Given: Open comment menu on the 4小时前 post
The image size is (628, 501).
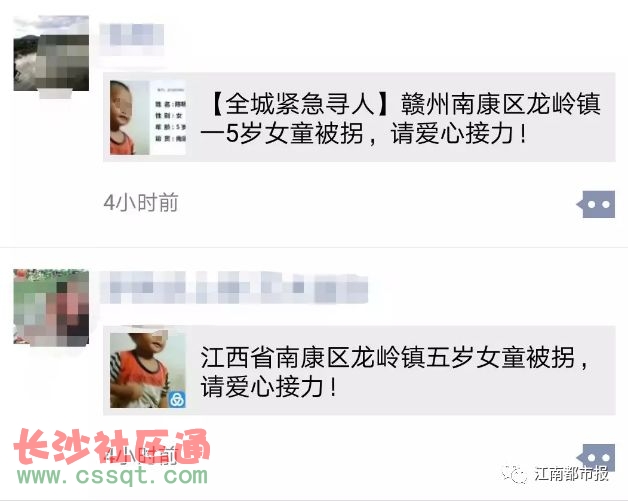Looking at the screenshot, I should point(596,204).
